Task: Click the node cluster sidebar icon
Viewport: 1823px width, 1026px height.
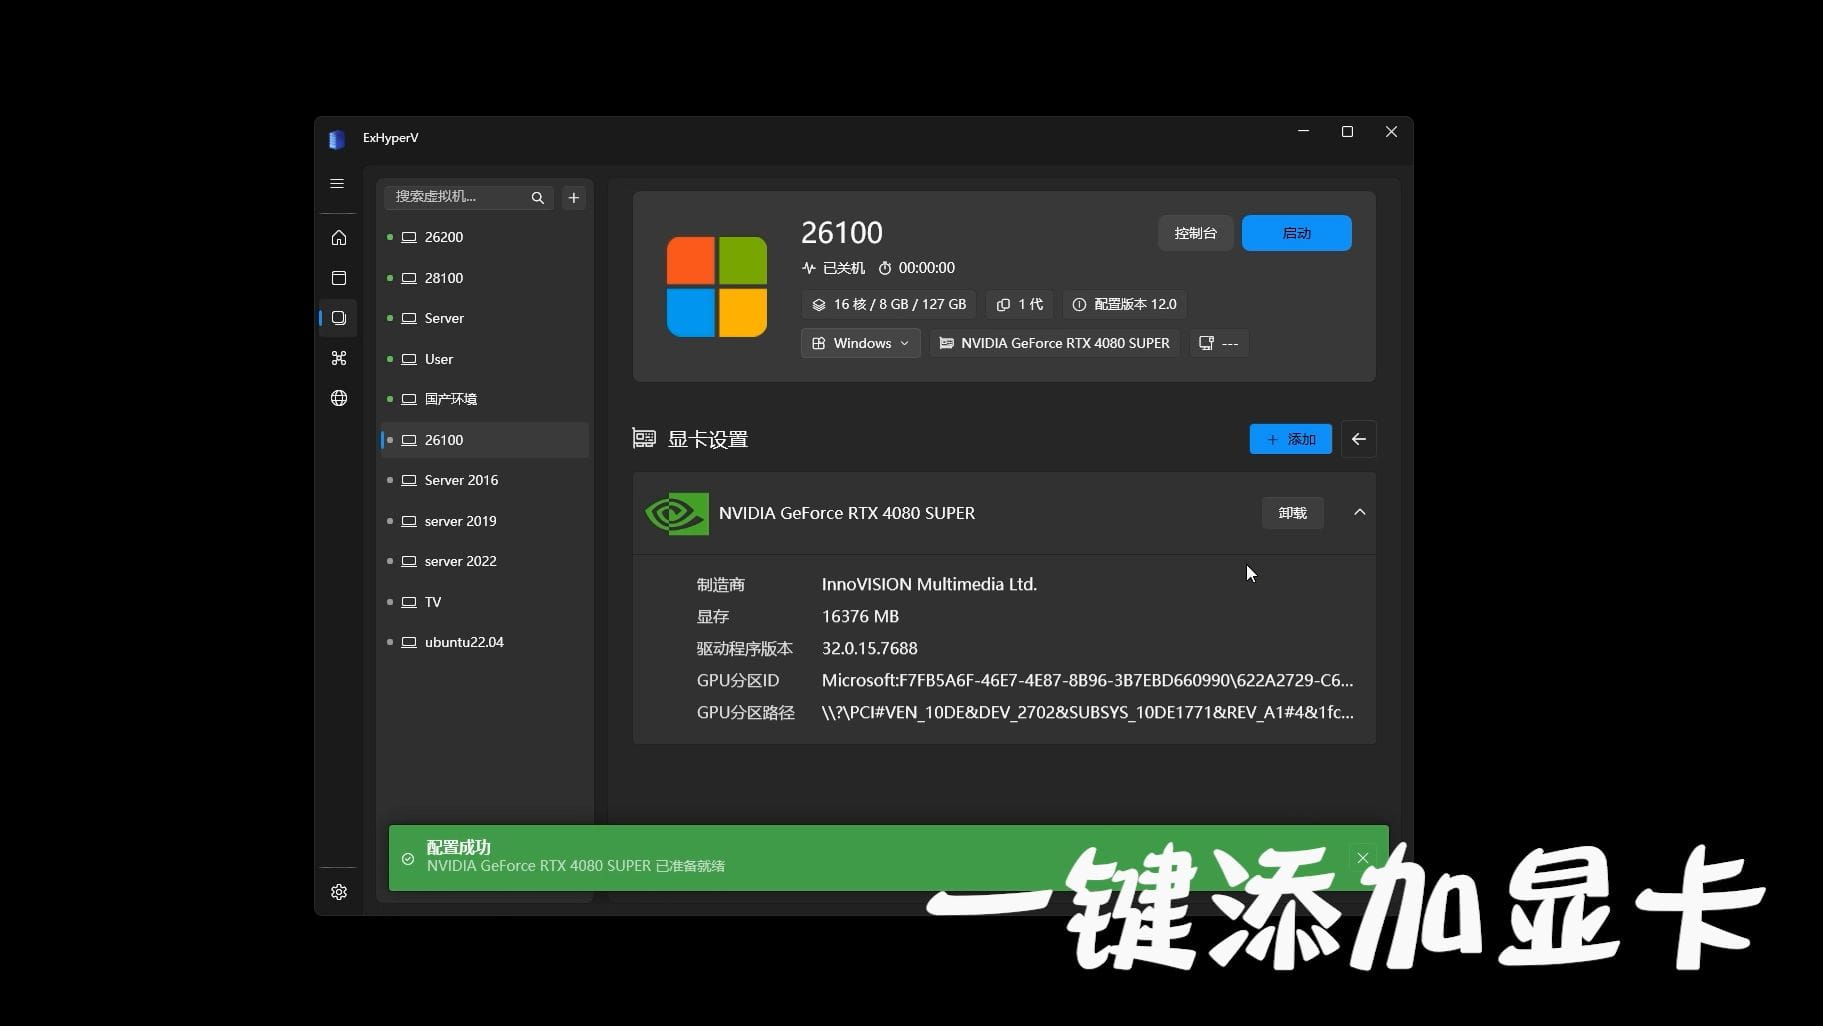Action: 338,358
